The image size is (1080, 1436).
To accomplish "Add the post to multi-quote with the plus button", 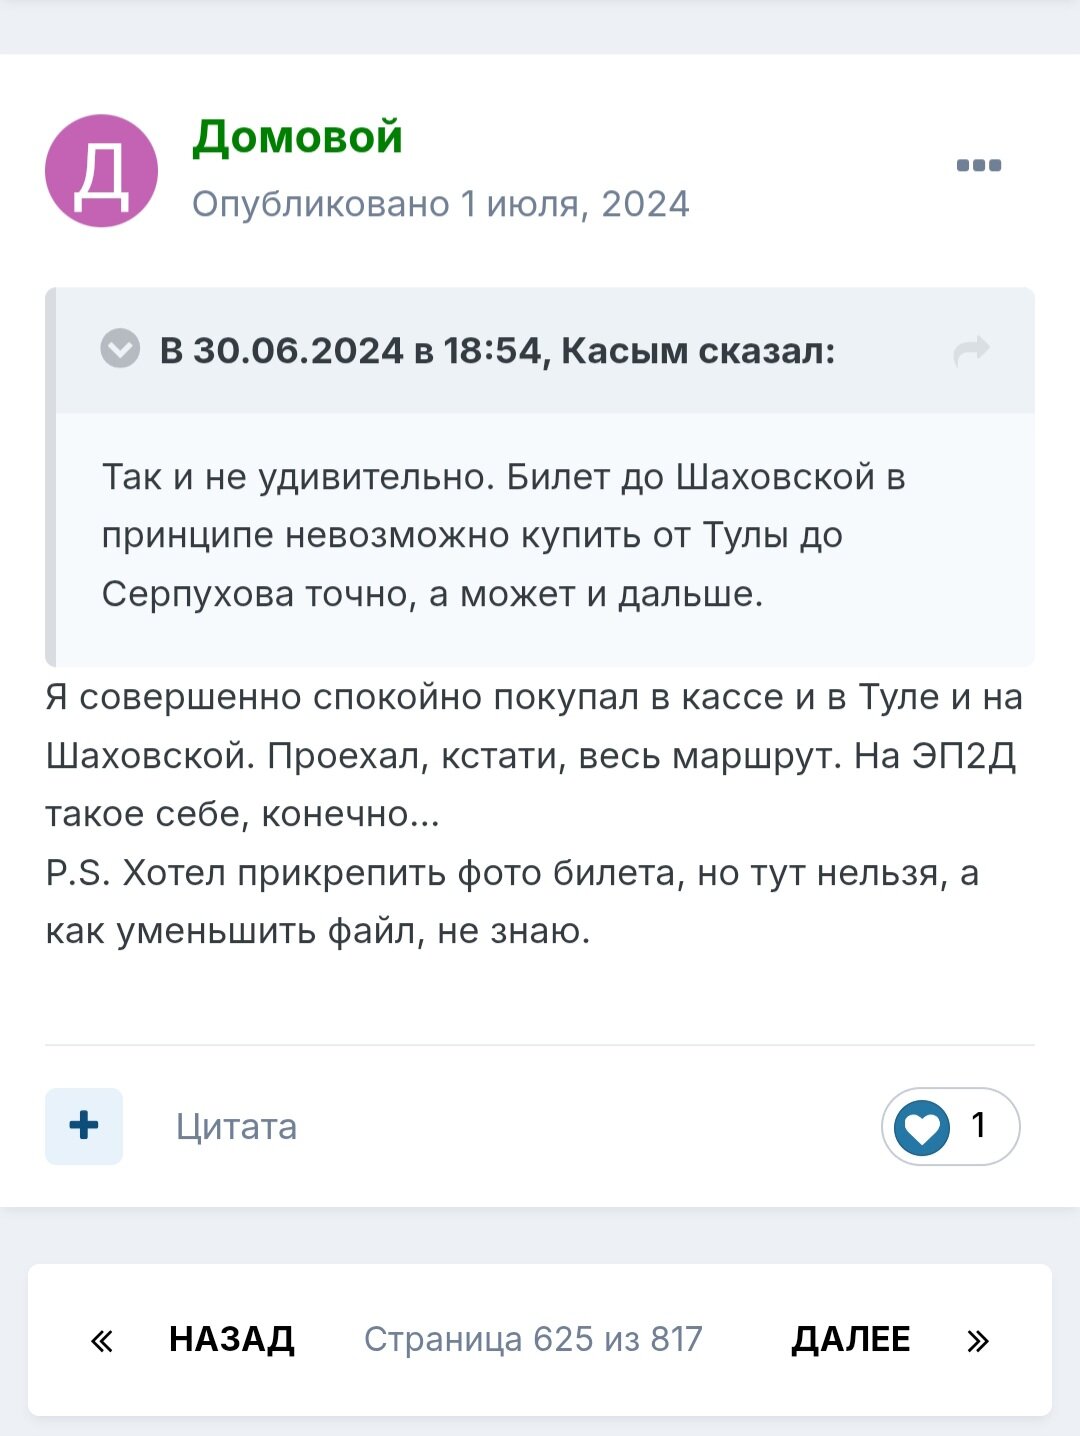I will (x=84, y=1126).
